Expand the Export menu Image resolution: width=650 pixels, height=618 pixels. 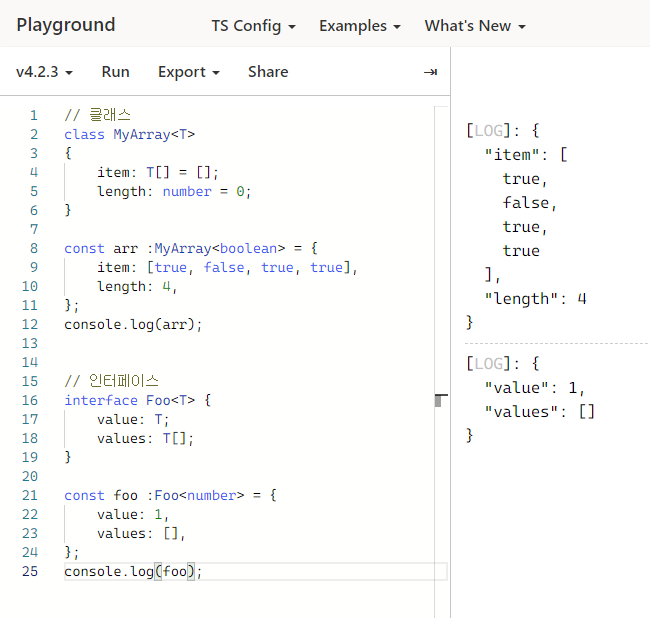[188, 72]
